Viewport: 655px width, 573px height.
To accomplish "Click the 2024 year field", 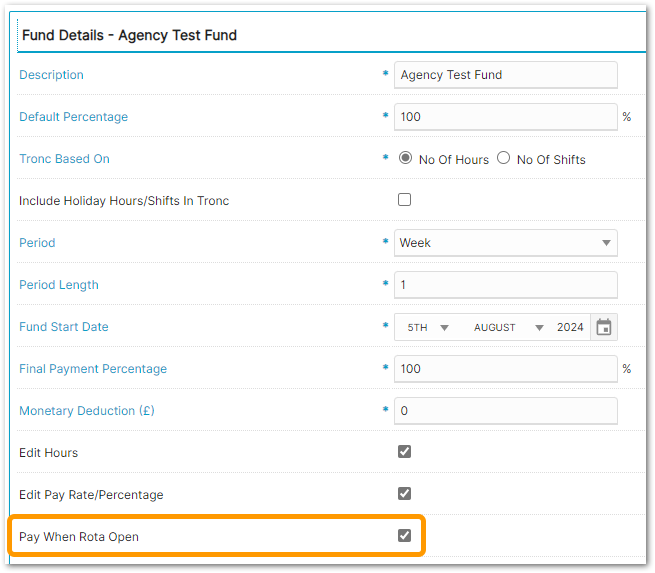I will click(570, 327).
